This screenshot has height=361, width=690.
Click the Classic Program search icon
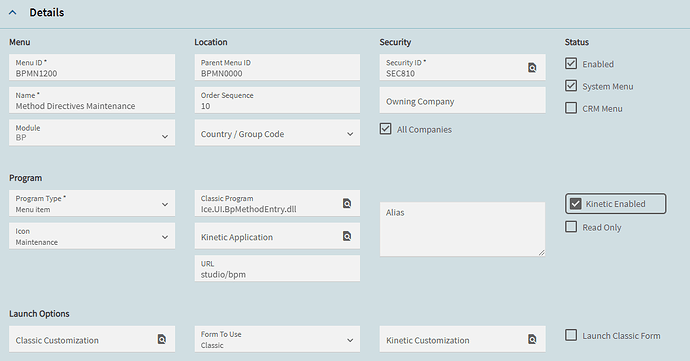tap(347, 203)
